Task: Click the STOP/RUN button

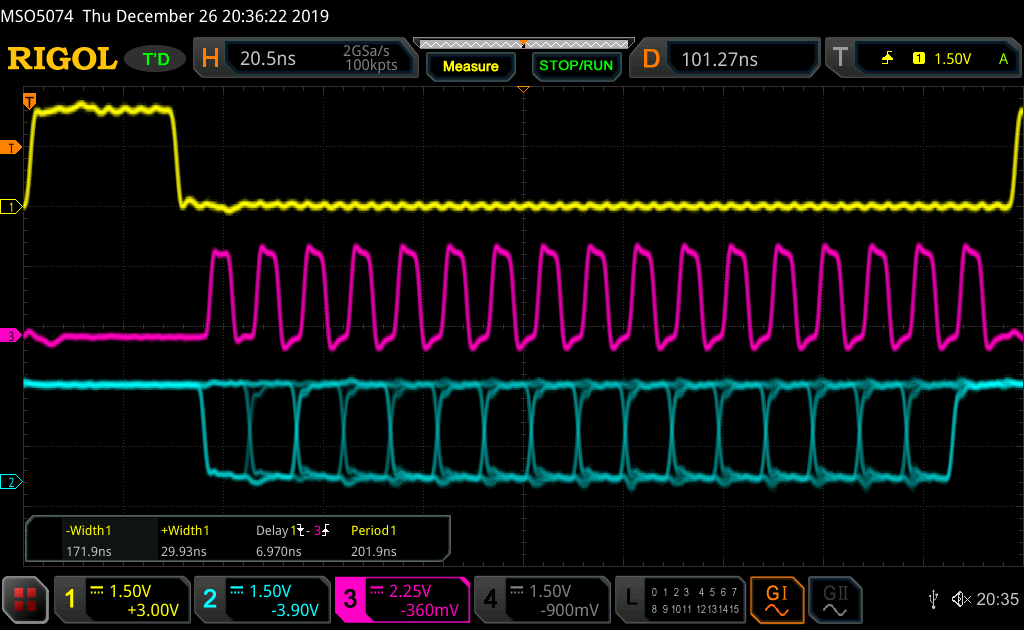Action: click(x=576, y=66)
